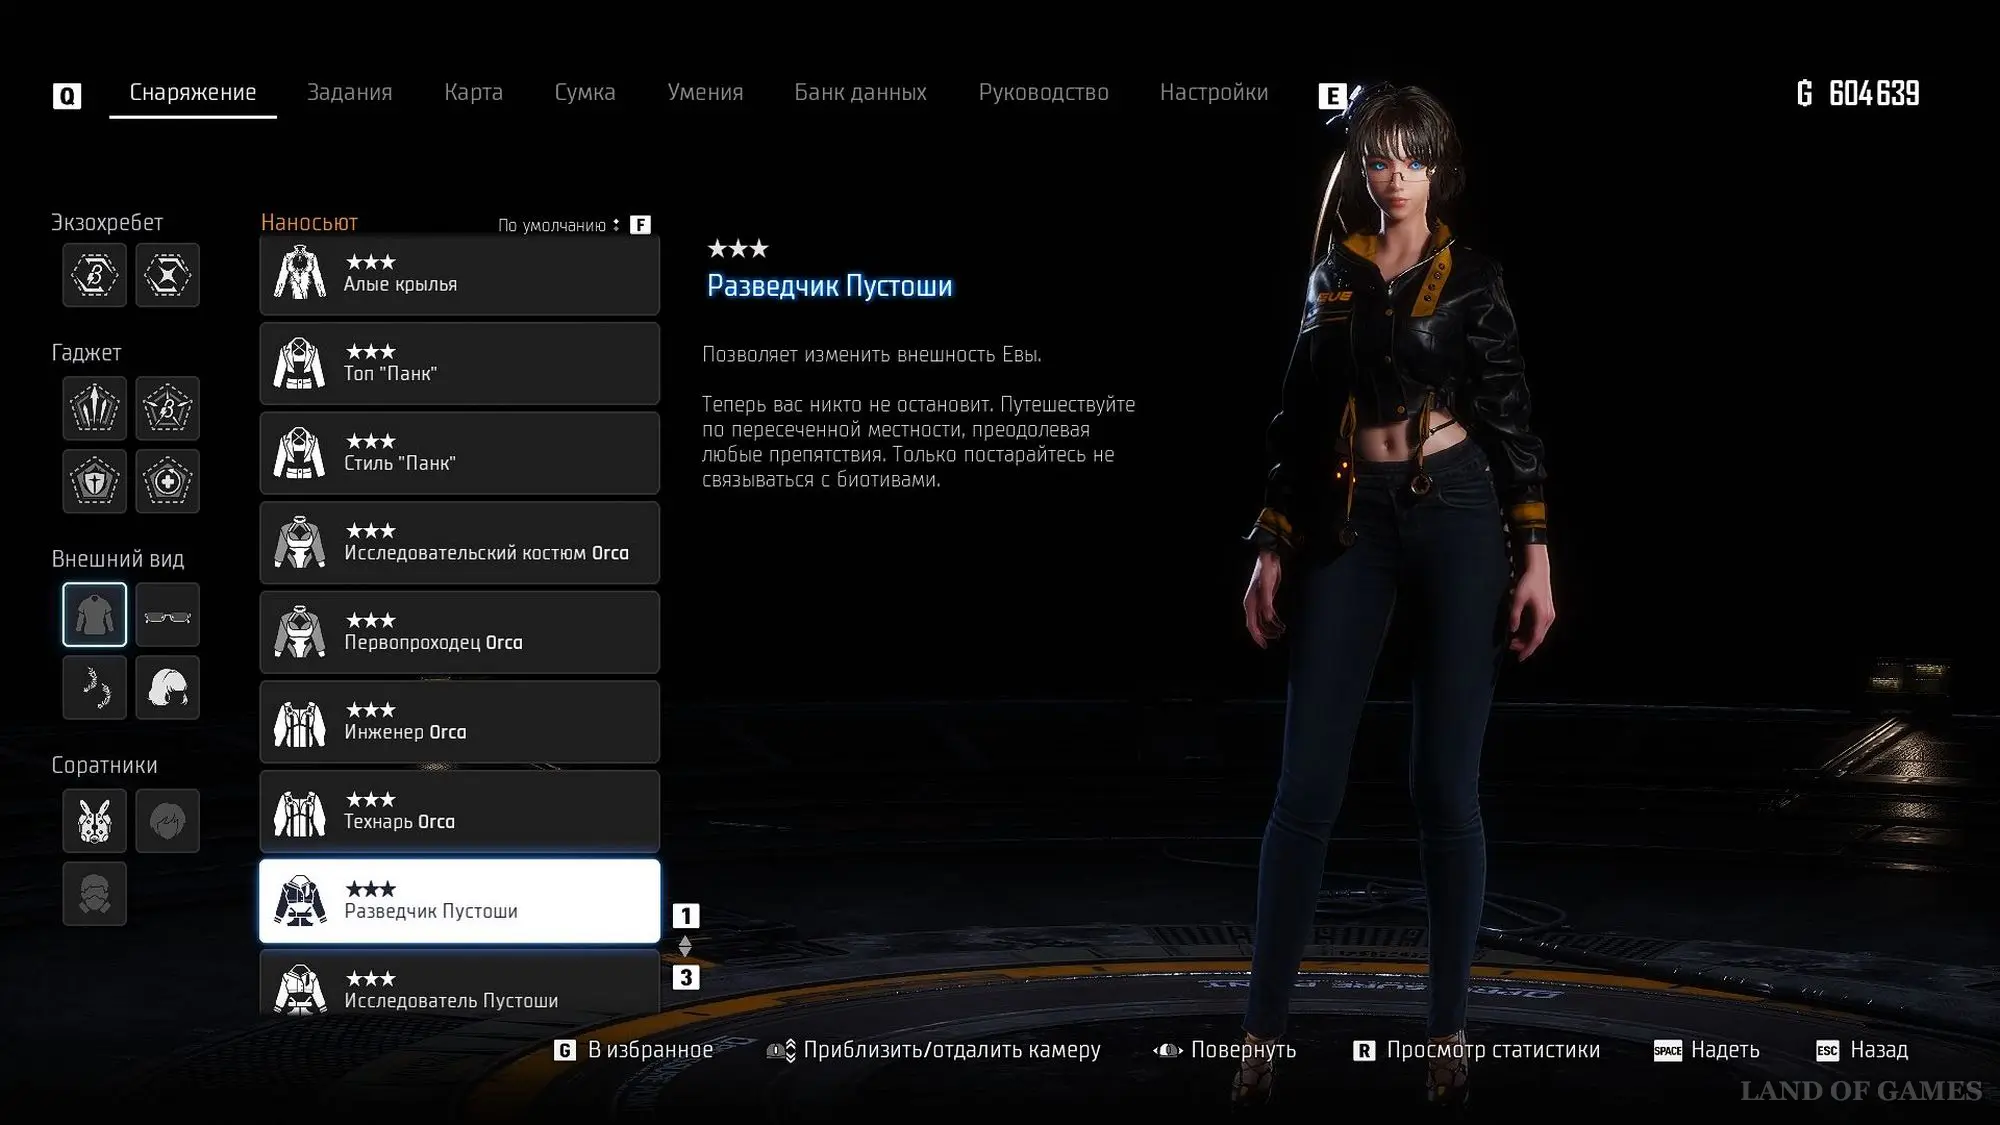Select the Стиль "Панк" nanosuit
The image size is (2000, 1125).
tap(460, 453)
